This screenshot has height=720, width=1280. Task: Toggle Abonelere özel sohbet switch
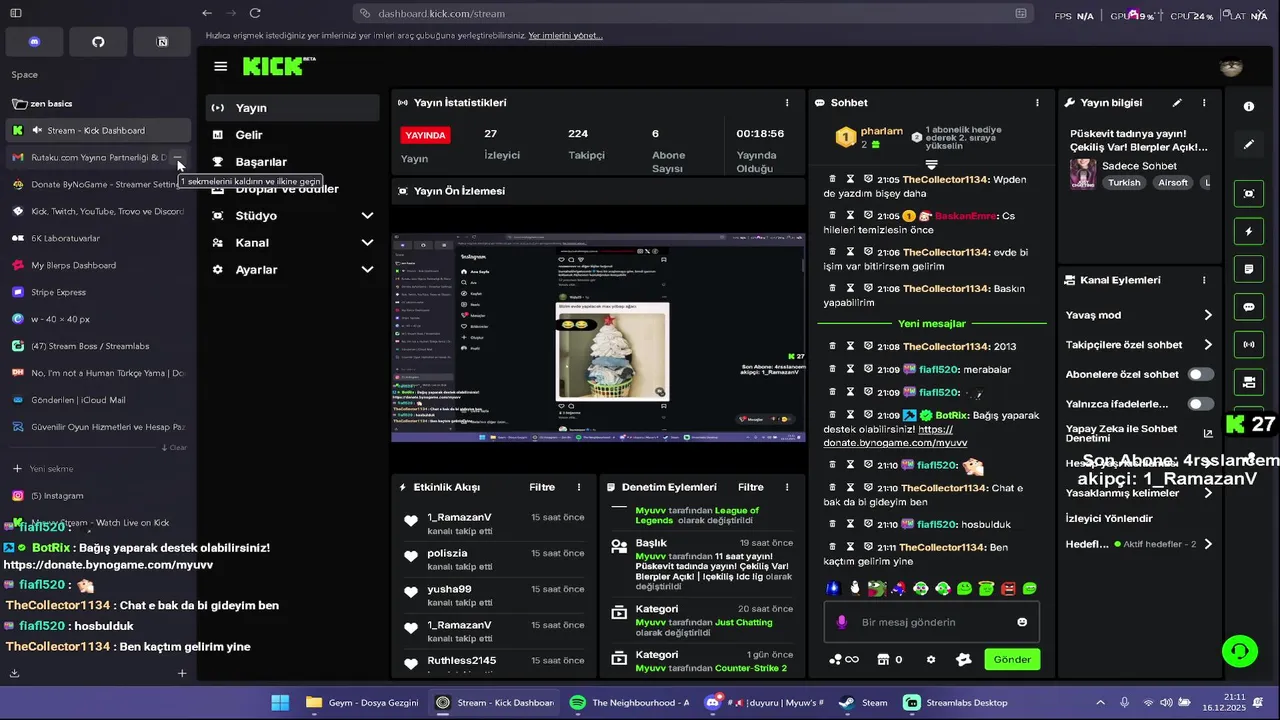pyautogui.click(x=1200, y=374)
